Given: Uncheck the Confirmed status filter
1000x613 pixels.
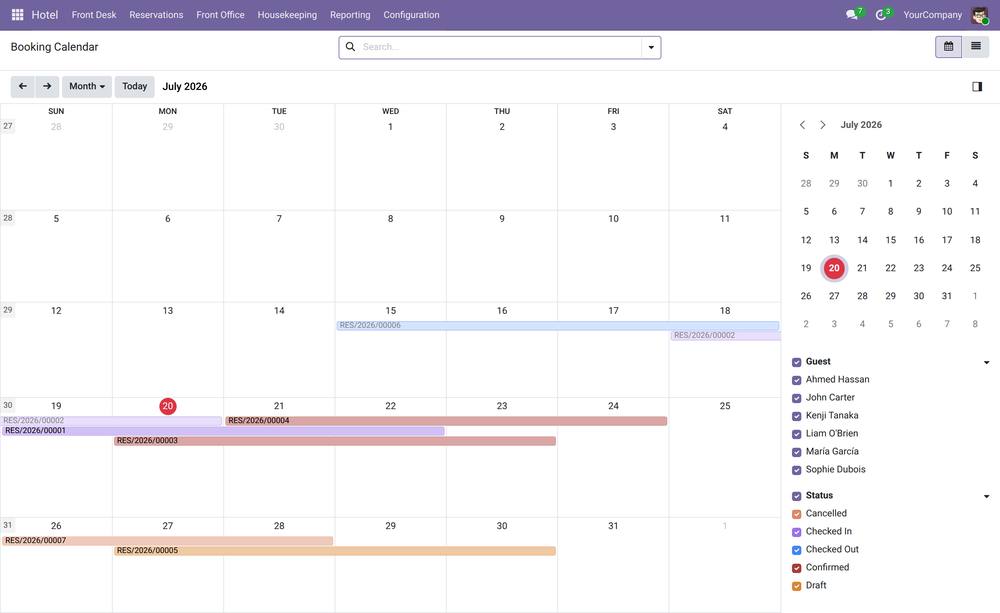Looking at the screenshot, I should click(x=797, y=568).
